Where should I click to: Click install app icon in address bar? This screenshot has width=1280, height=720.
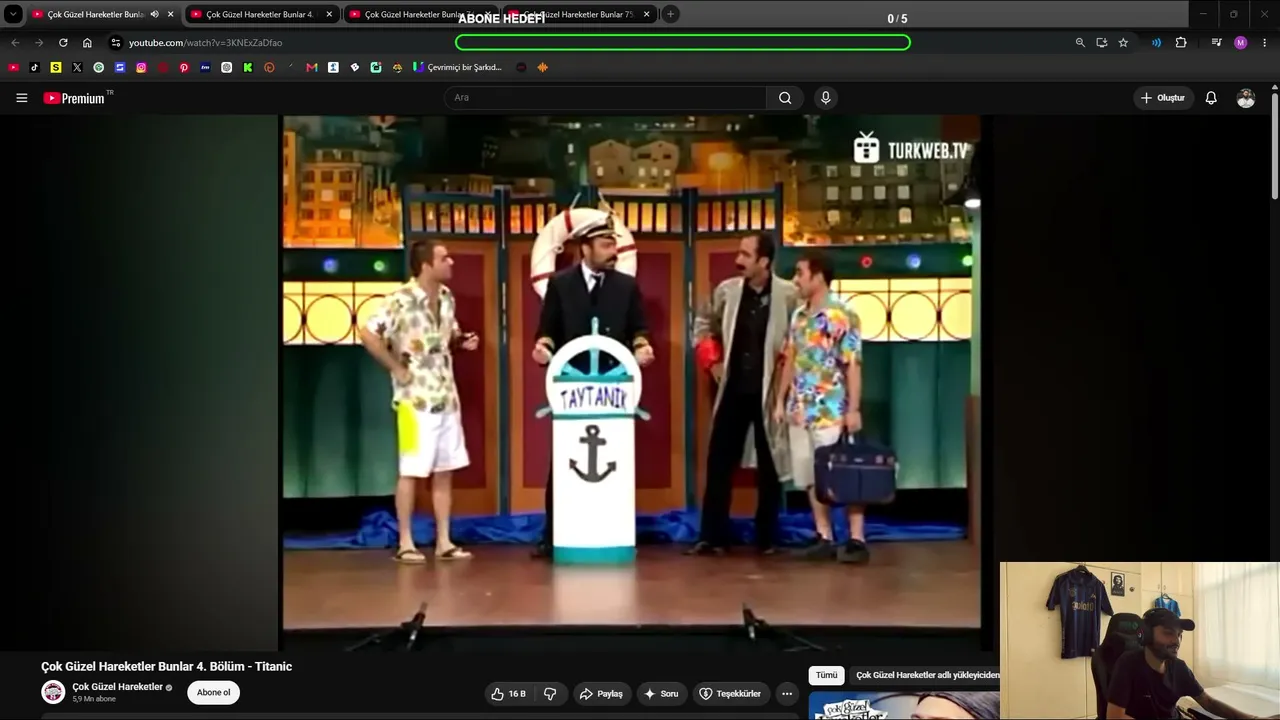pyautogui.click(x=1101, y=43)
